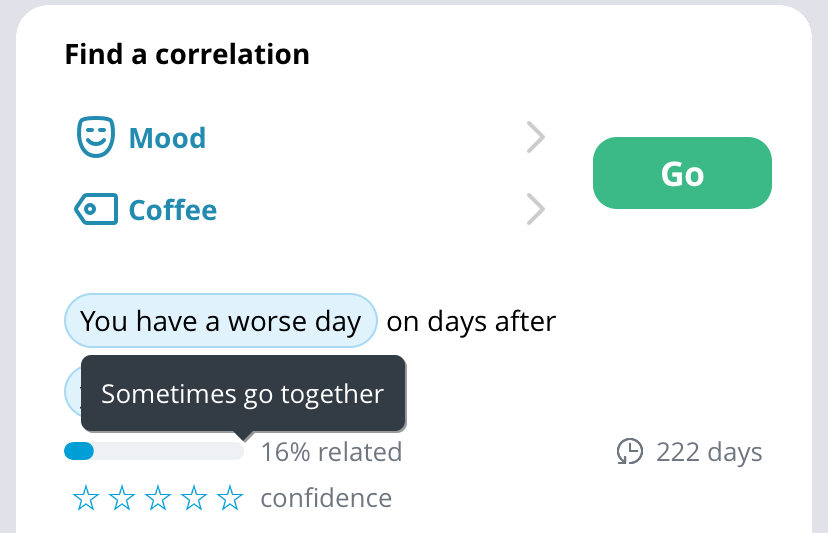This screenshot has width=828, height=533.
Task: Open the Coffee variable picker
Action: pos(310,209)
